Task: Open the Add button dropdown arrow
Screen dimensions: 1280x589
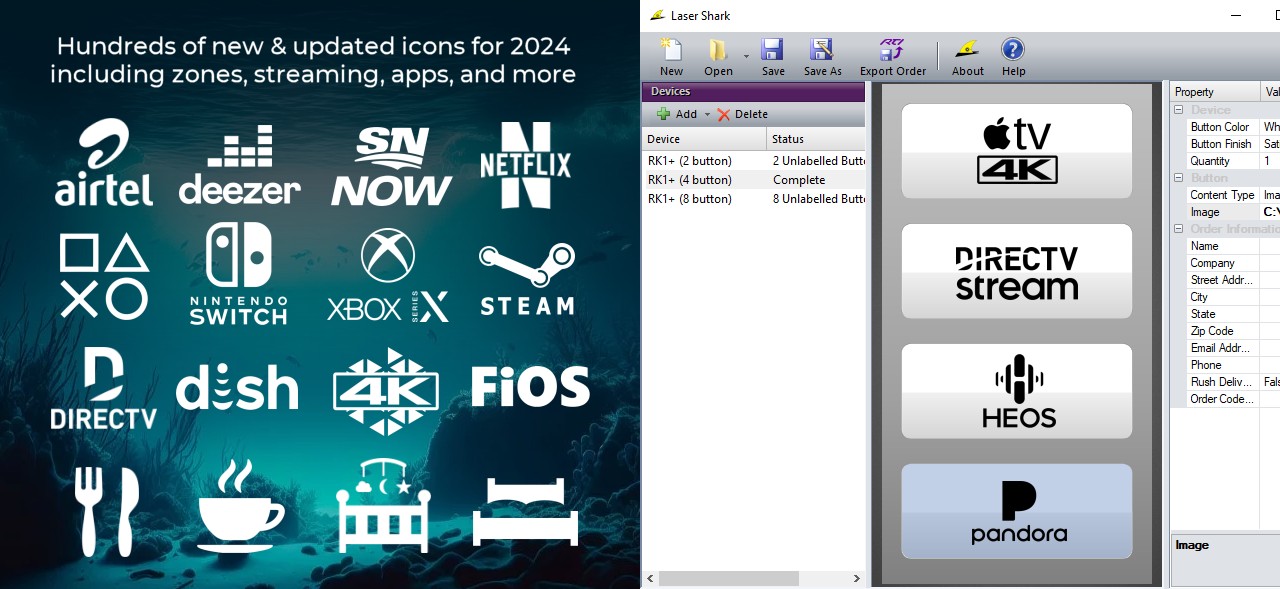Action: [707, 115]
